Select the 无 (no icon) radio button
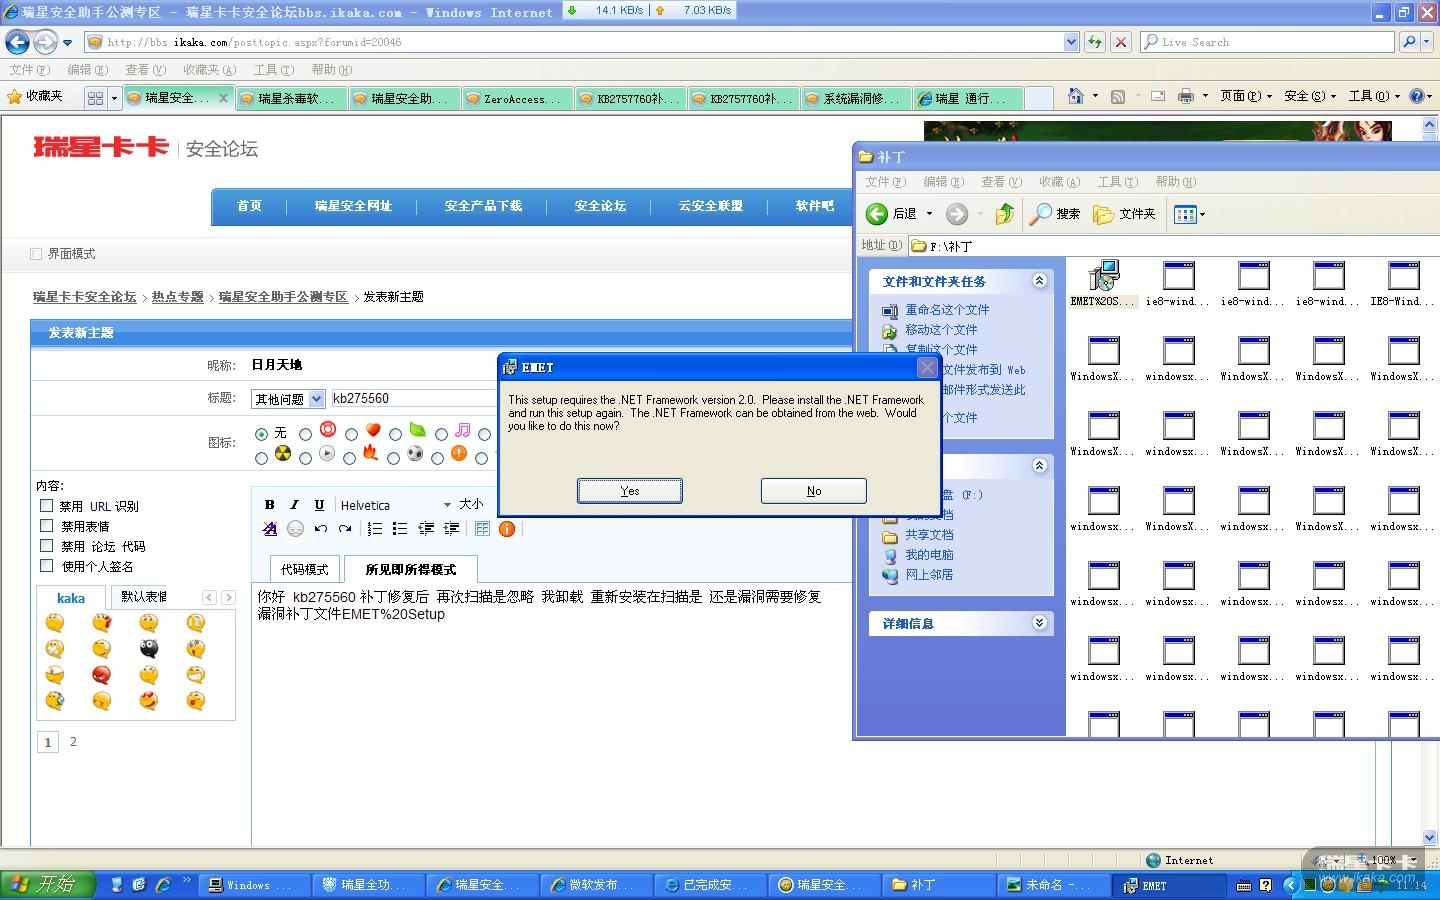The width and height of the screenshot is (1440, 900). tap(262, 434)
